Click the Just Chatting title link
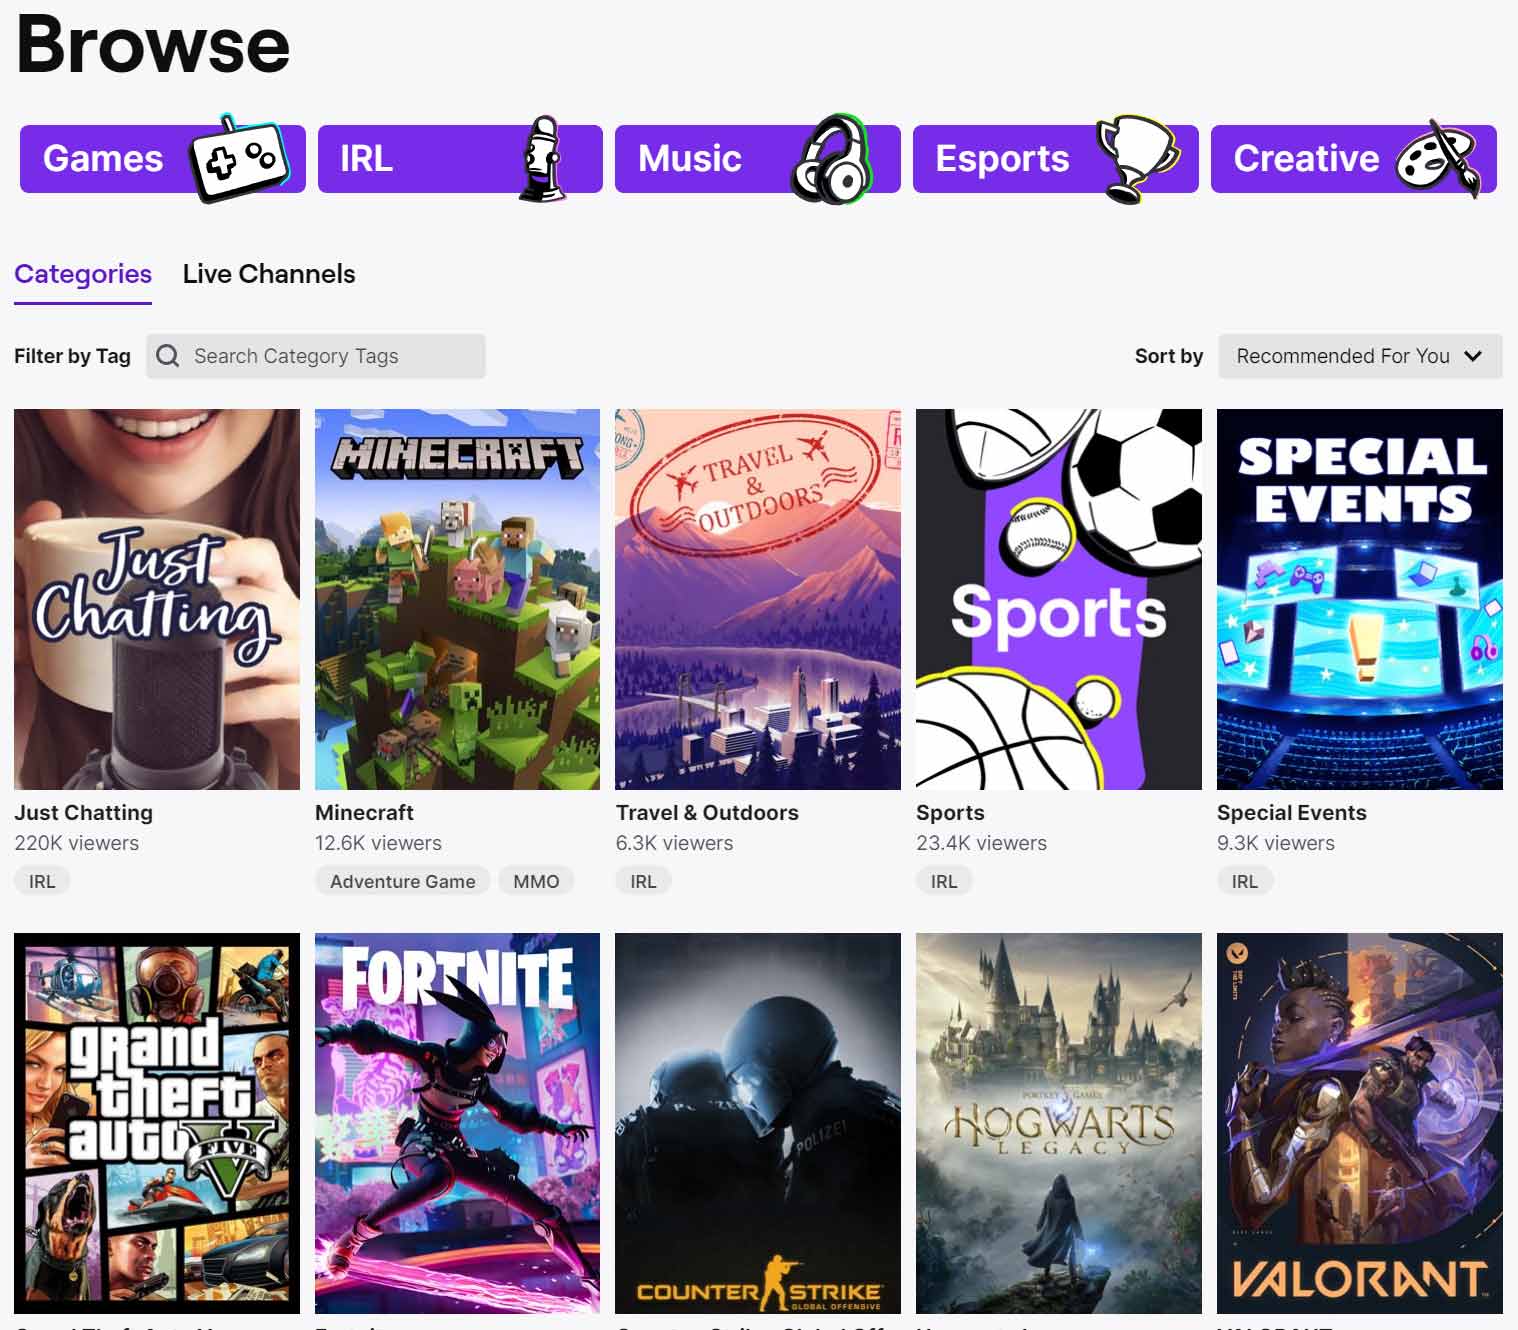The width and height of the screenshot is (1518, 1330). click(x=84, y=813)
